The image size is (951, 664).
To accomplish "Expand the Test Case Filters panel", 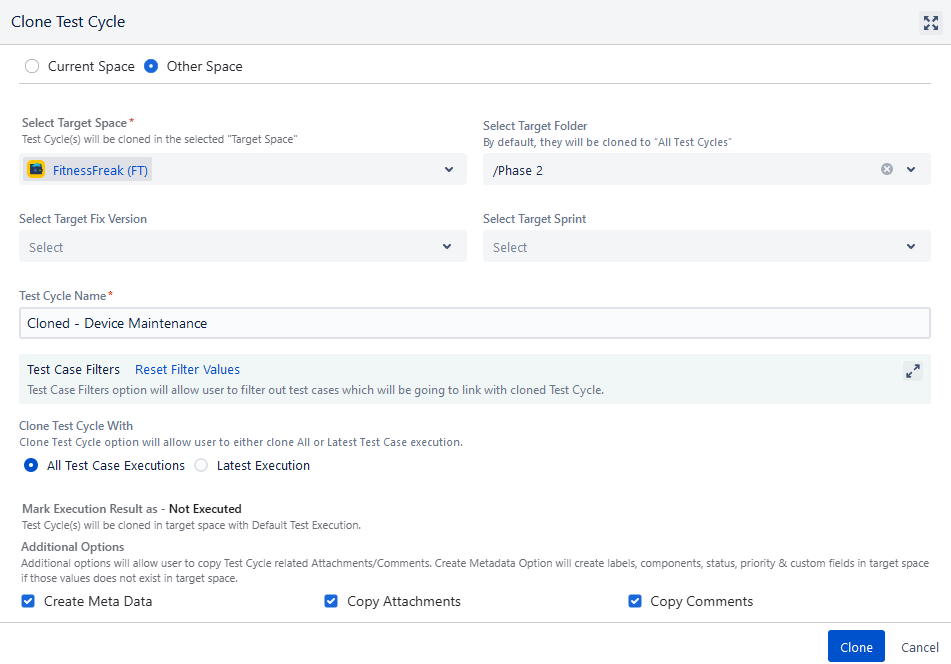I will 912,370.
